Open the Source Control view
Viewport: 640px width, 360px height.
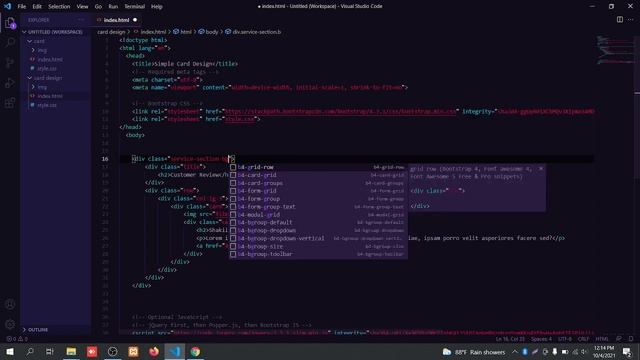coord(10,62)
